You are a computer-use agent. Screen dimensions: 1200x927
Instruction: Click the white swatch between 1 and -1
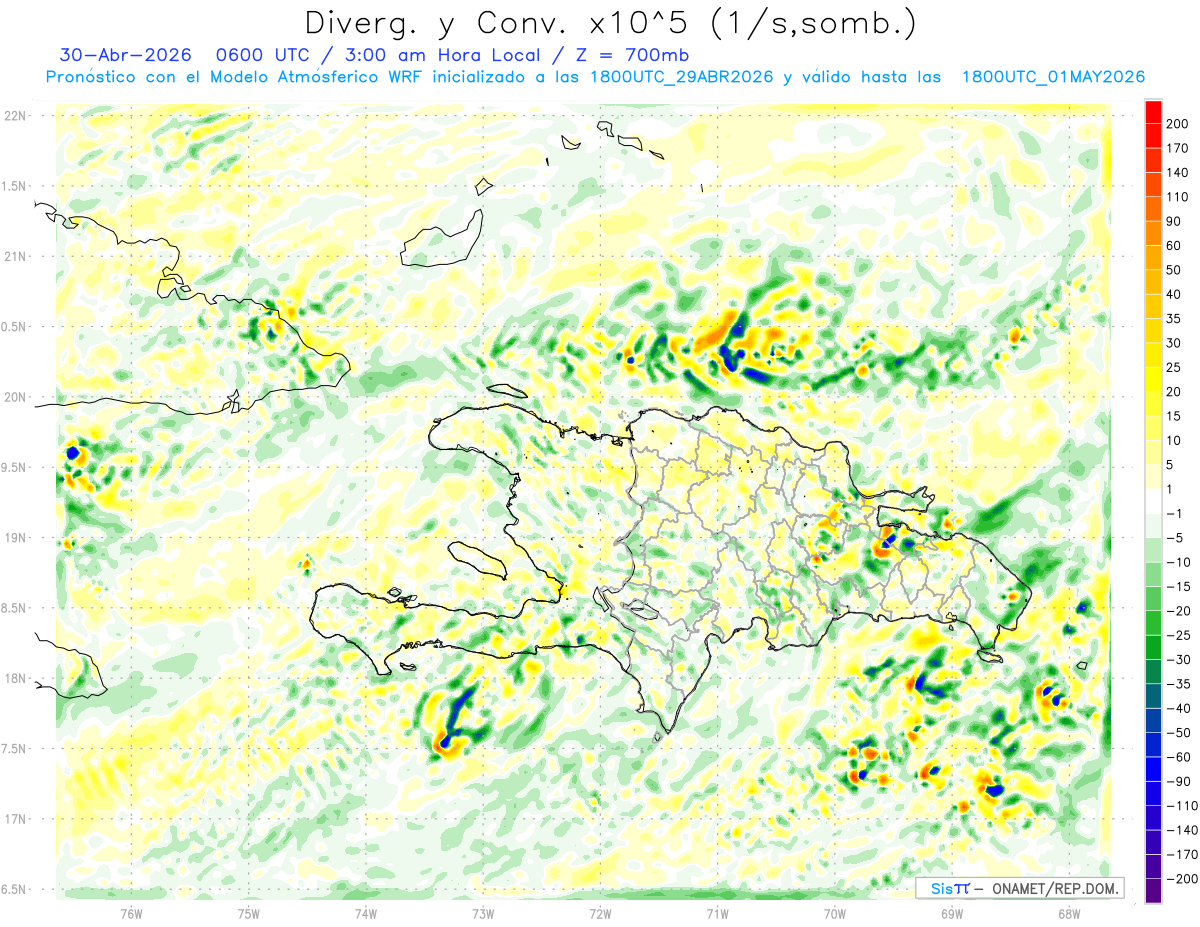point(1153,501)
